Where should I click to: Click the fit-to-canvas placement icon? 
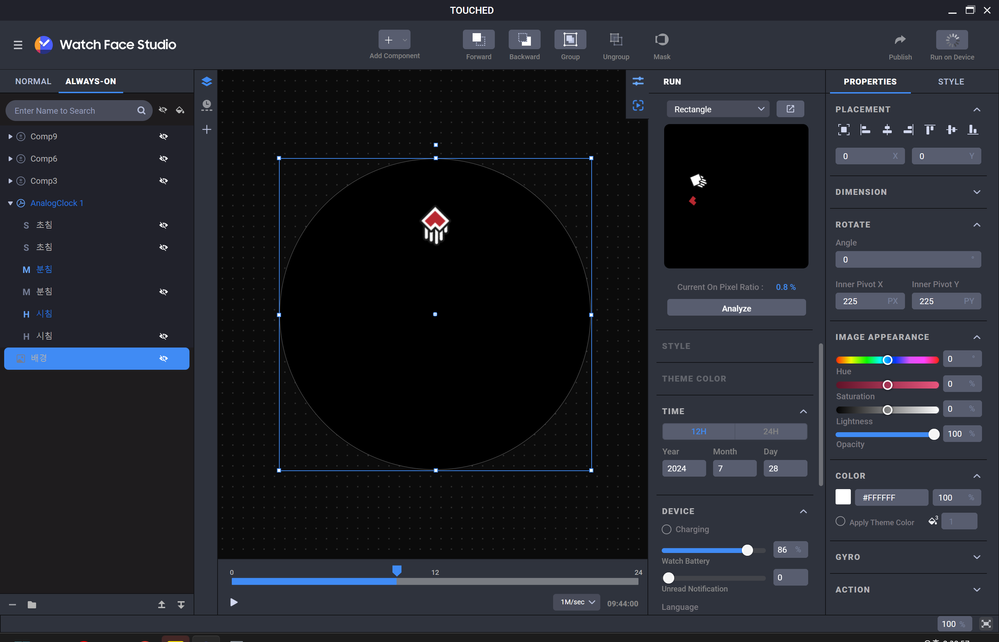click(844, 130)
